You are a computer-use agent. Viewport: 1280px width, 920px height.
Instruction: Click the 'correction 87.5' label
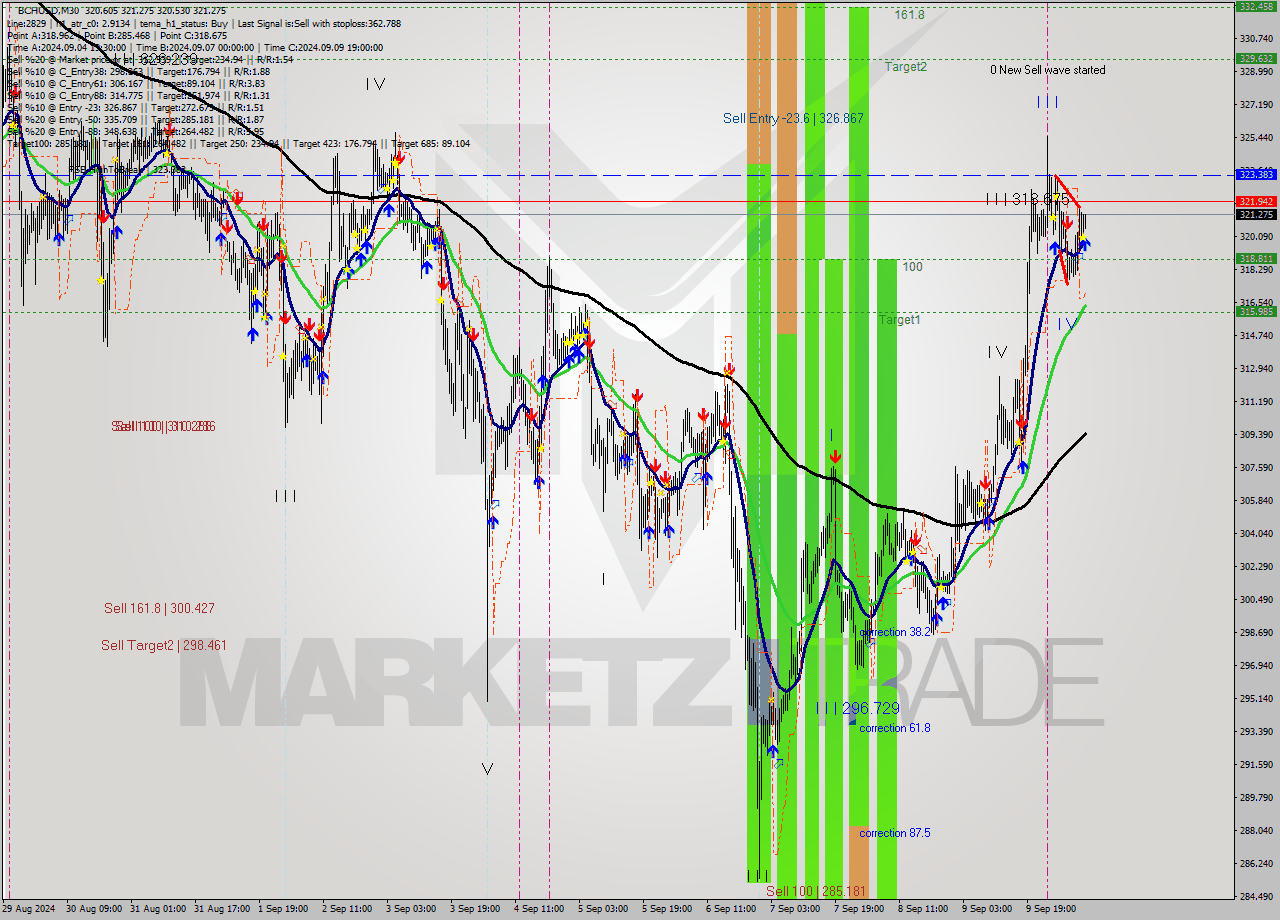point(895,833)
